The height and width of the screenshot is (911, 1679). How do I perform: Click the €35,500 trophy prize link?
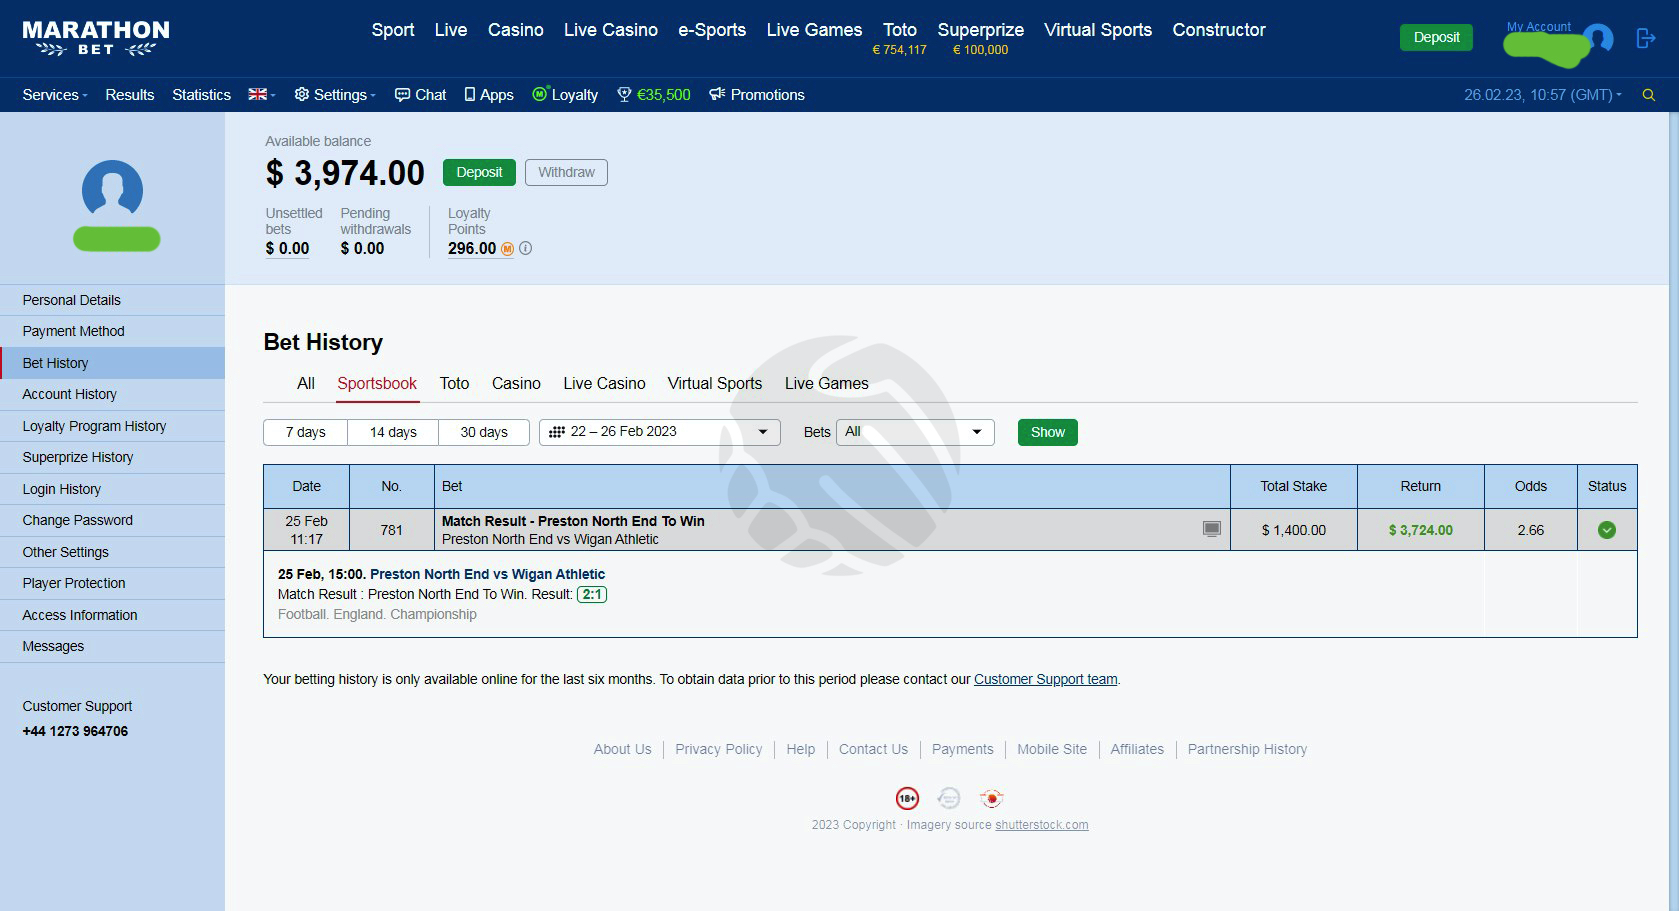click(654, 95)
